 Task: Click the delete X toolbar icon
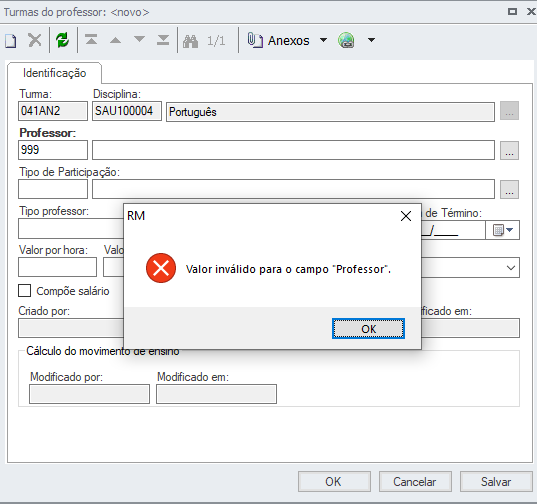(35, 40)
